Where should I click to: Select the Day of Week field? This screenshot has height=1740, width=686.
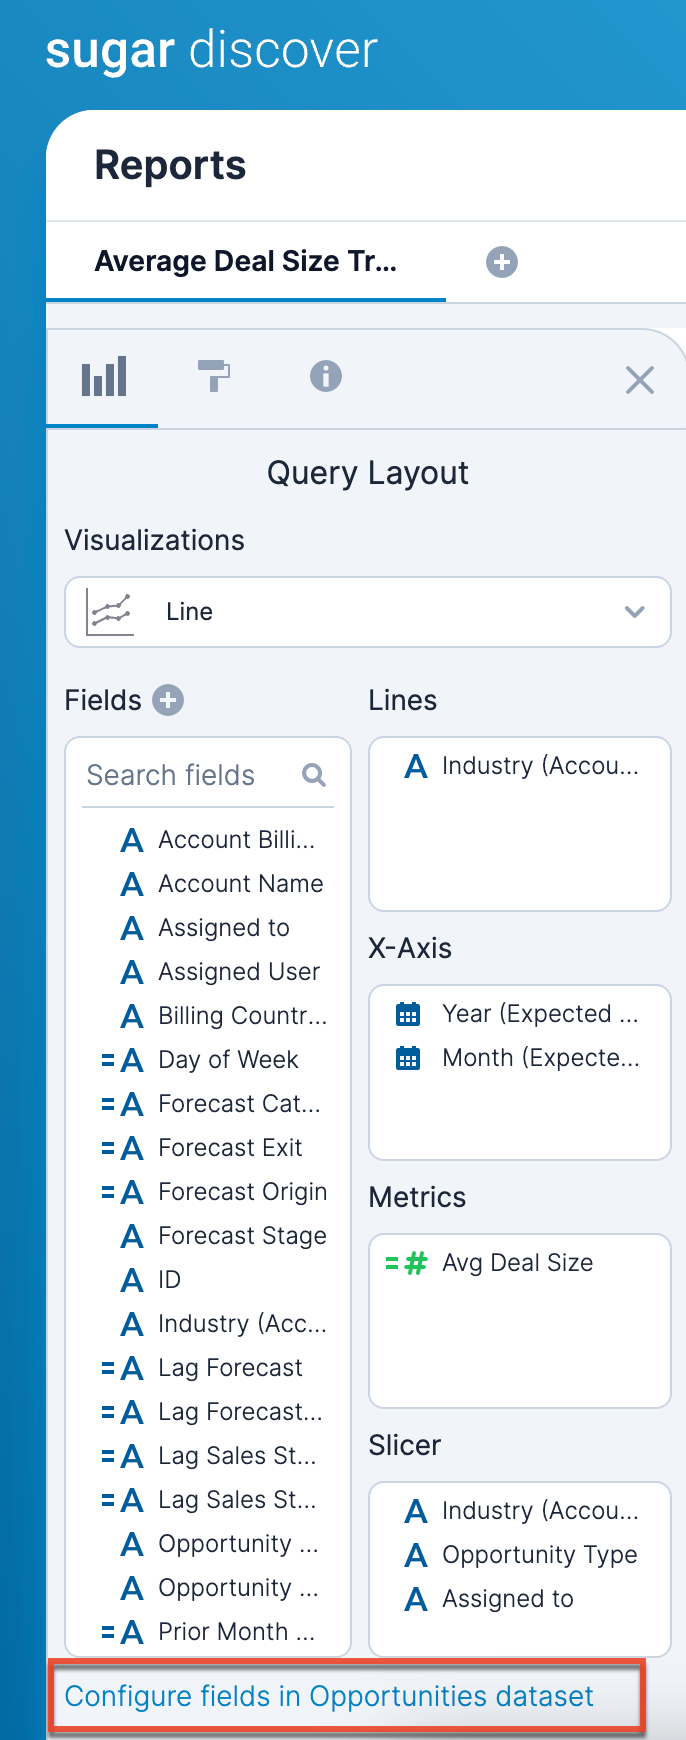(228, 1060)
